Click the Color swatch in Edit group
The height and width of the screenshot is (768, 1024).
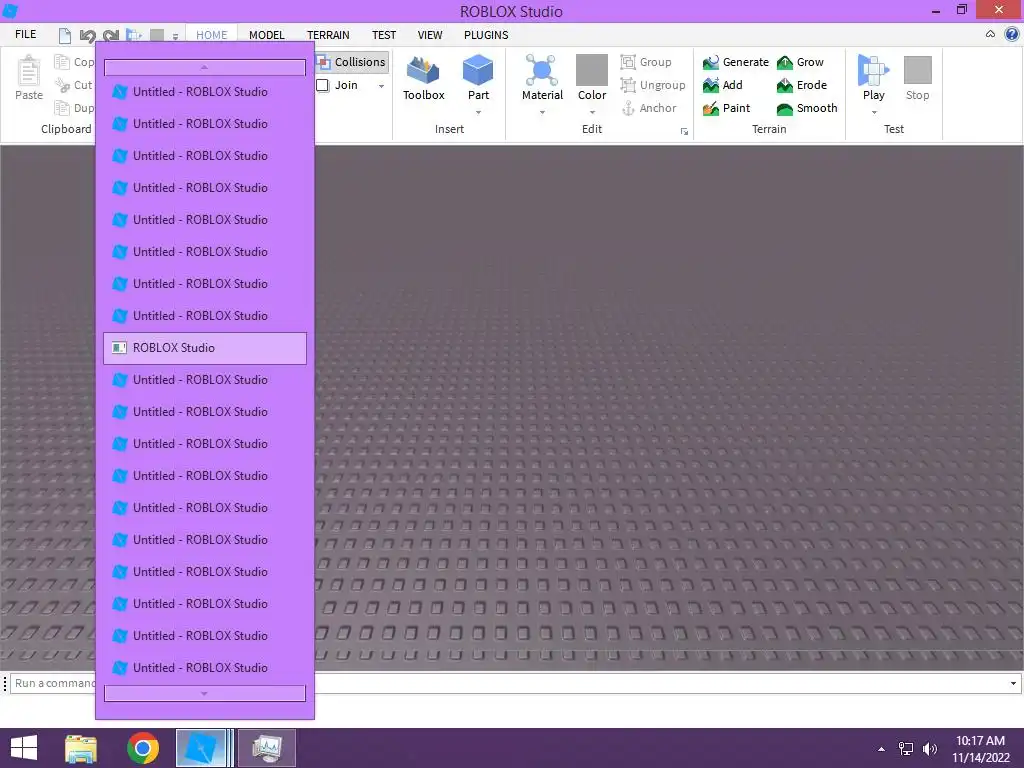[592, 70]
